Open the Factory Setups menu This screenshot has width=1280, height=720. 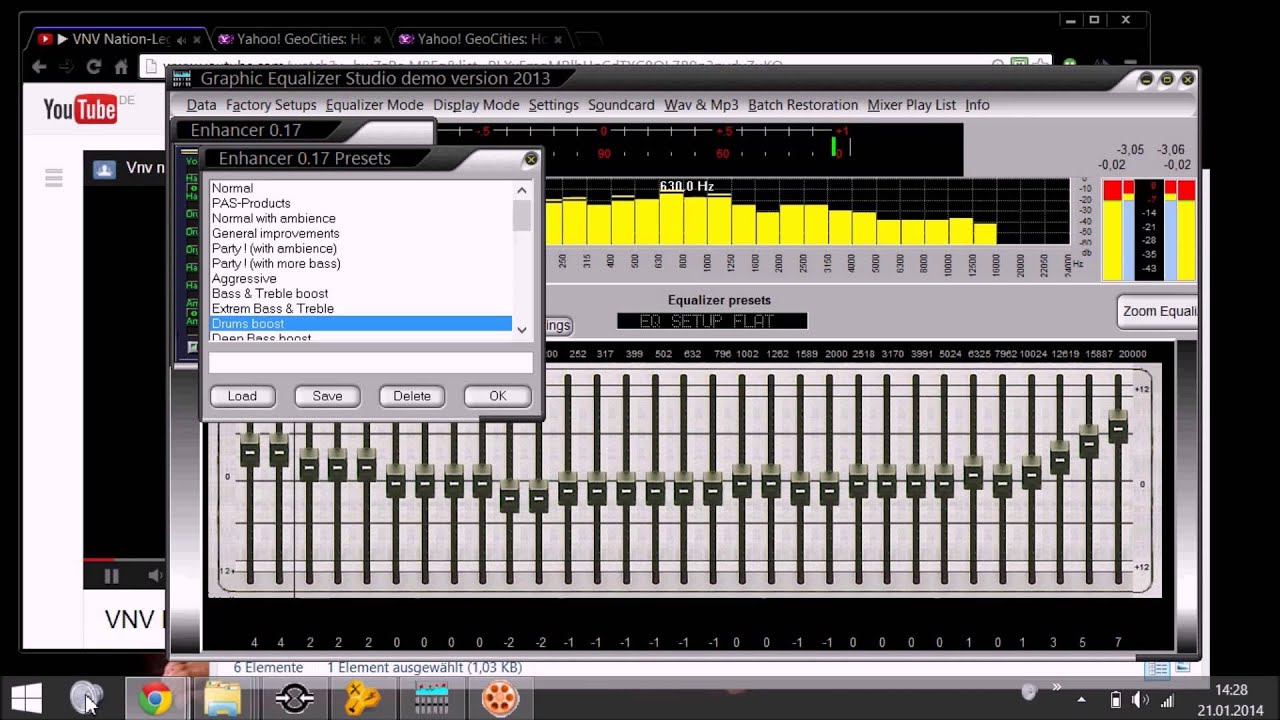(x=271, y=105)
